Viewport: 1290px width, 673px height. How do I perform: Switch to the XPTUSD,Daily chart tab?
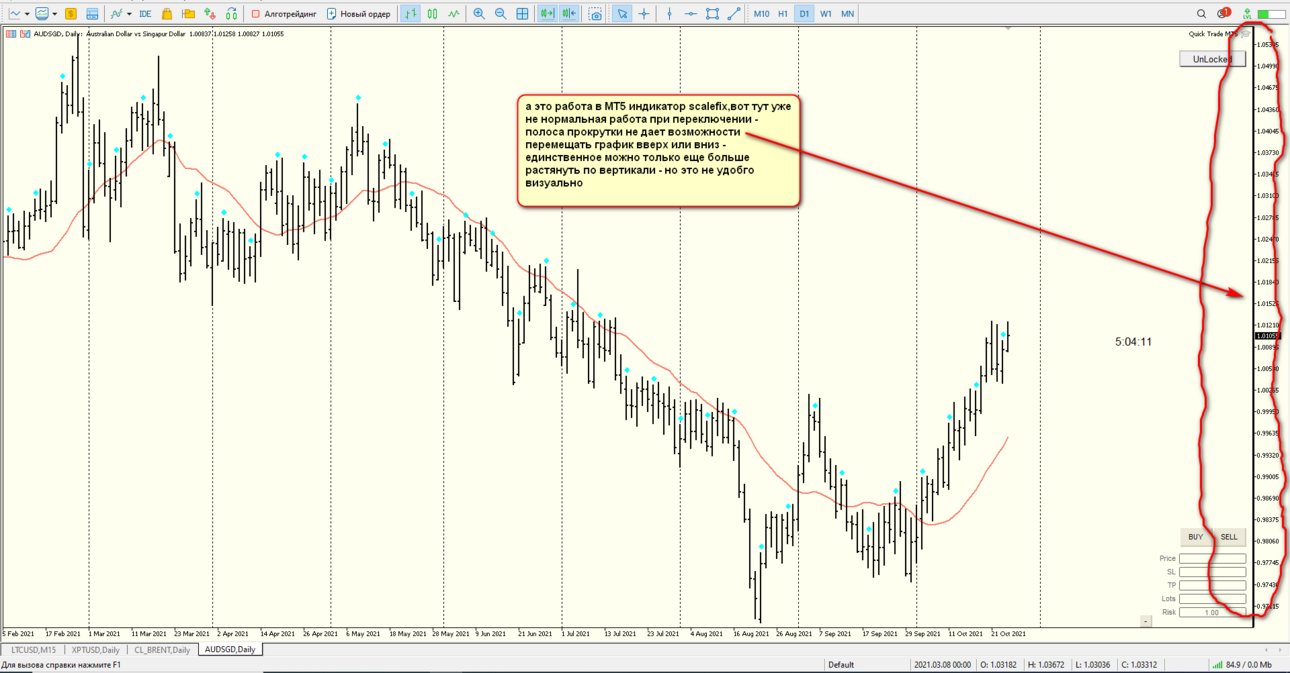coord(96,650)
